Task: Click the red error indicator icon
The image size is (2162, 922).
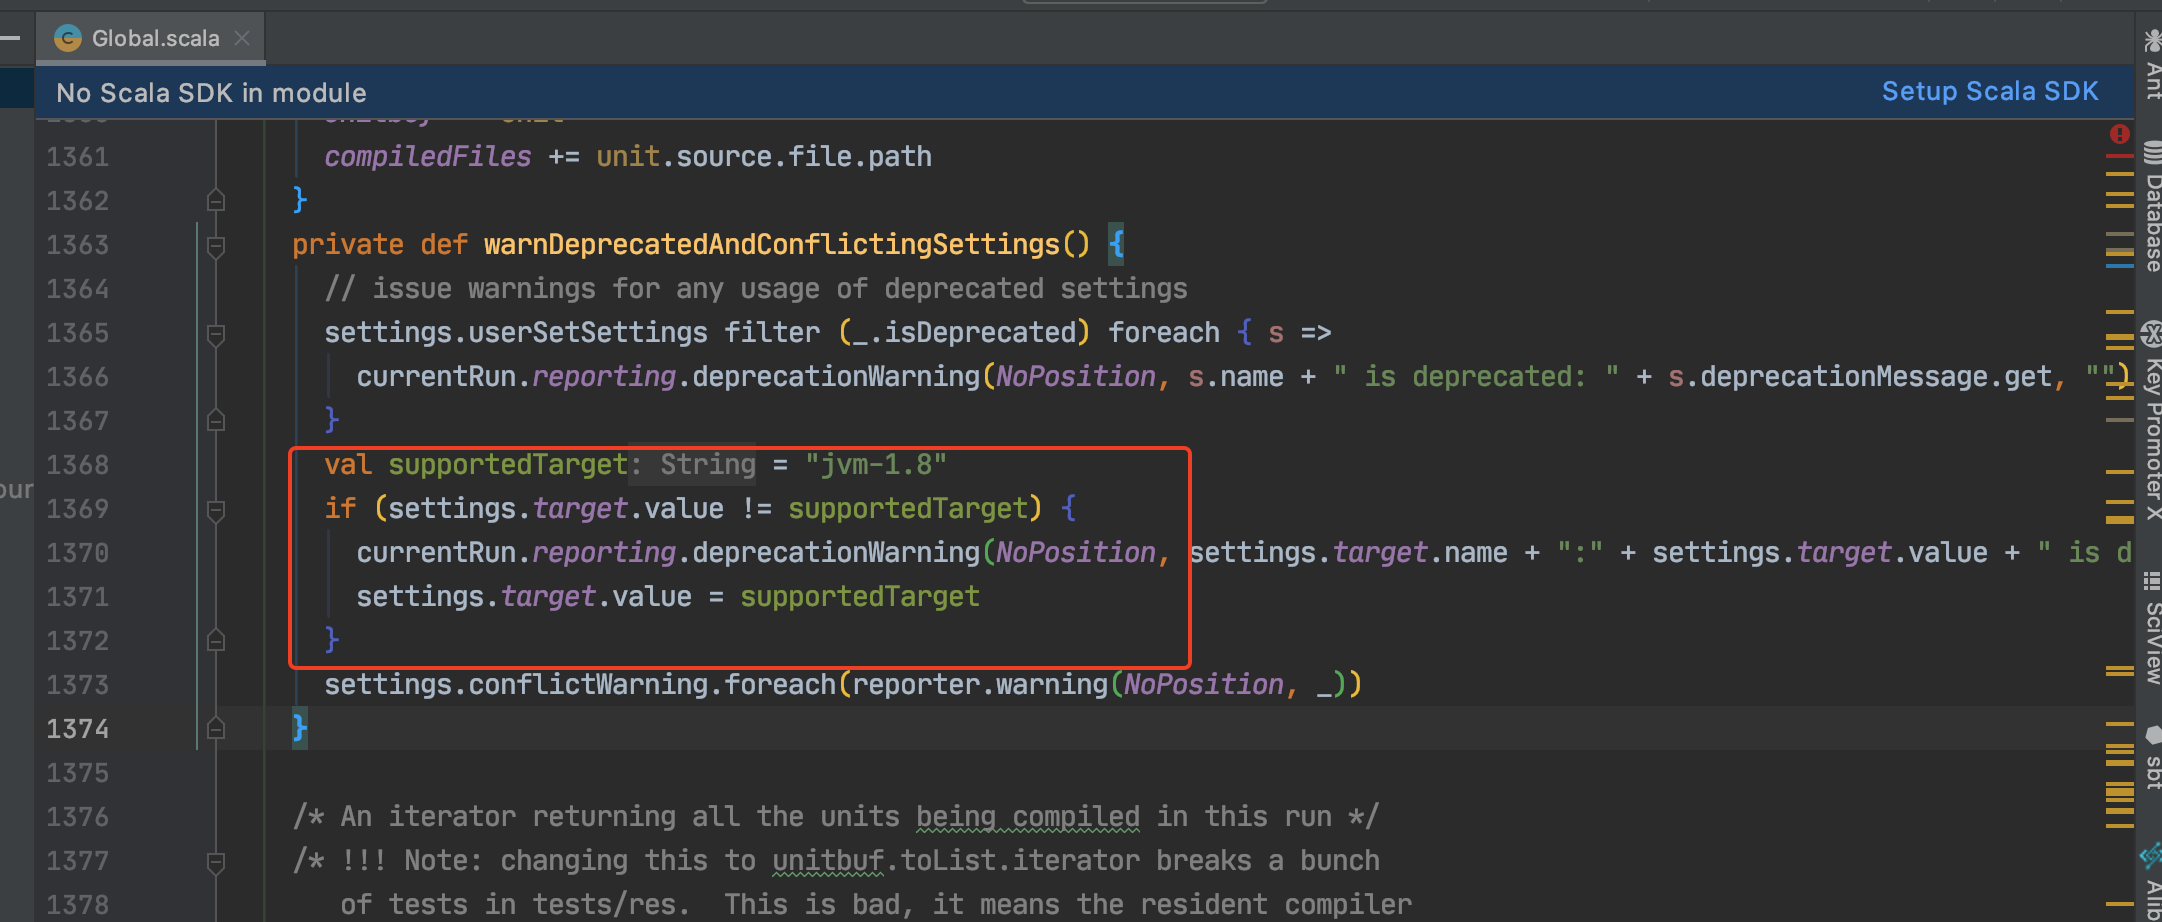Action: click(x=2119, y=134)
